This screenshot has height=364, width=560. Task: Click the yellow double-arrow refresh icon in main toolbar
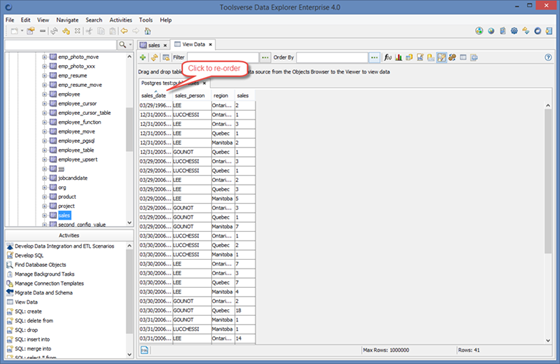point(66,31)
